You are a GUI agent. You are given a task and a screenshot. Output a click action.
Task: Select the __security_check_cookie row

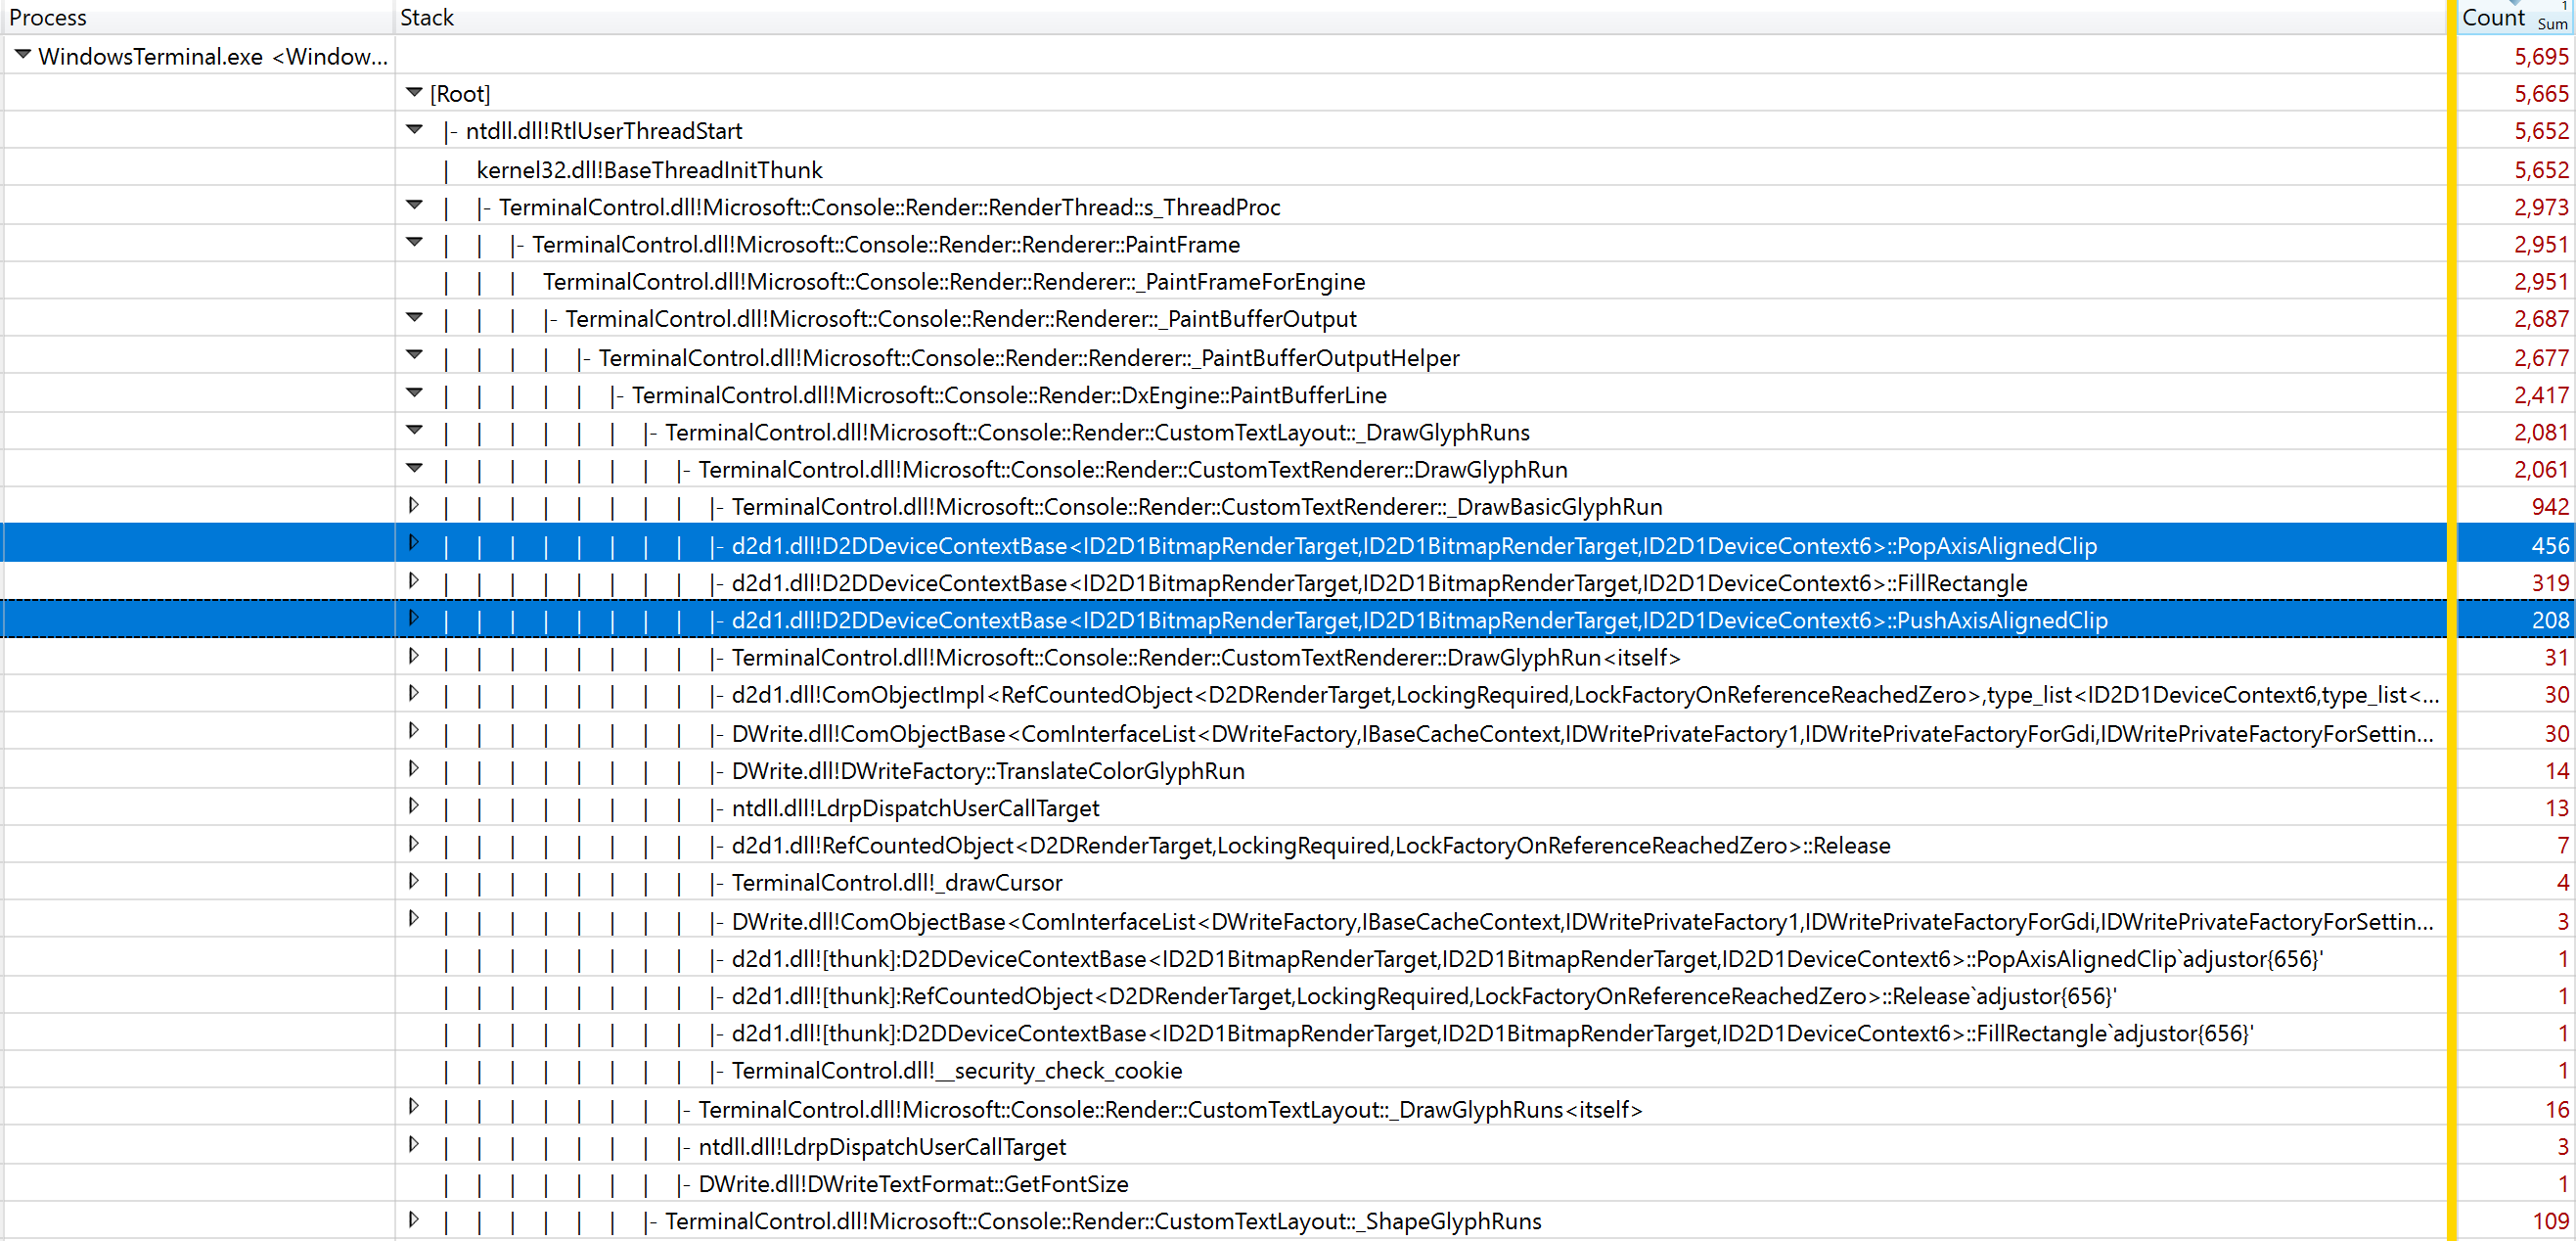[956, 1071]
